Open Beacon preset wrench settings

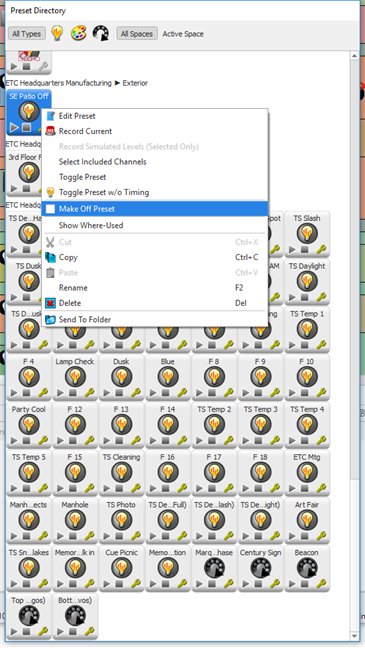tap(321, 584)
